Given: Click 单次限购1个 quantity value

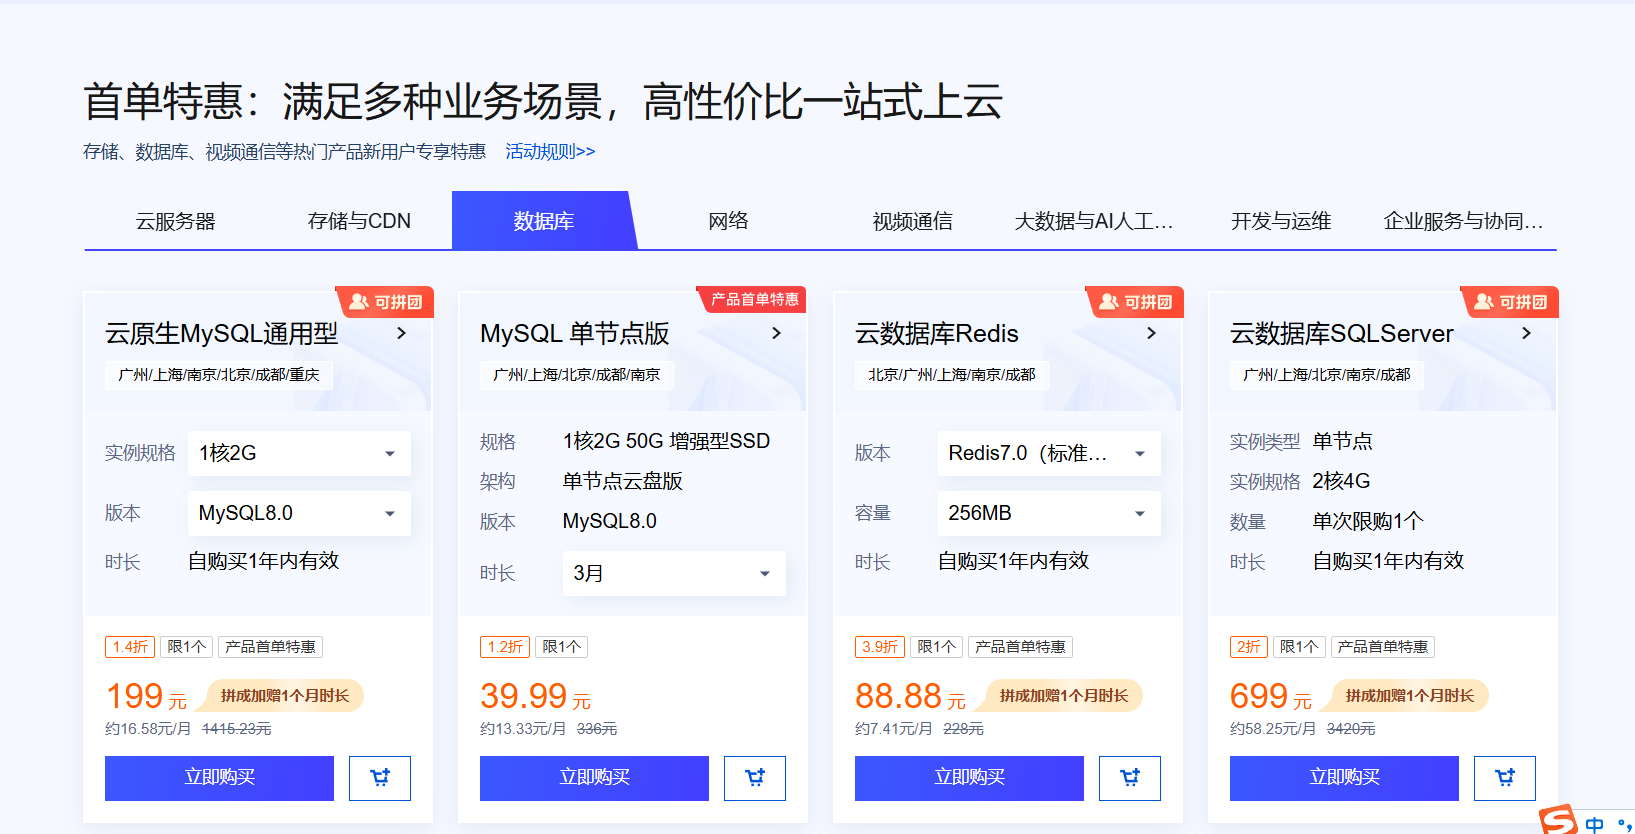Looking at the screenshot, I should point(1368,521).
